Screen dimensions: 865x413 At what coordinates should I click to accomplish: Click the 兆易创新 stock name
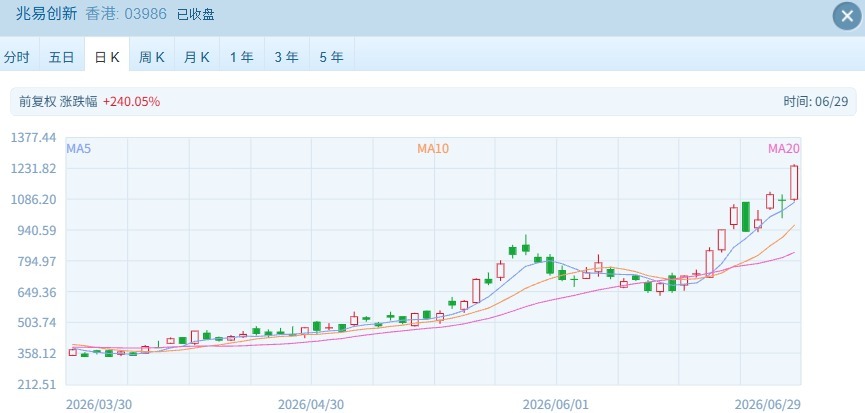click(46, 13)
